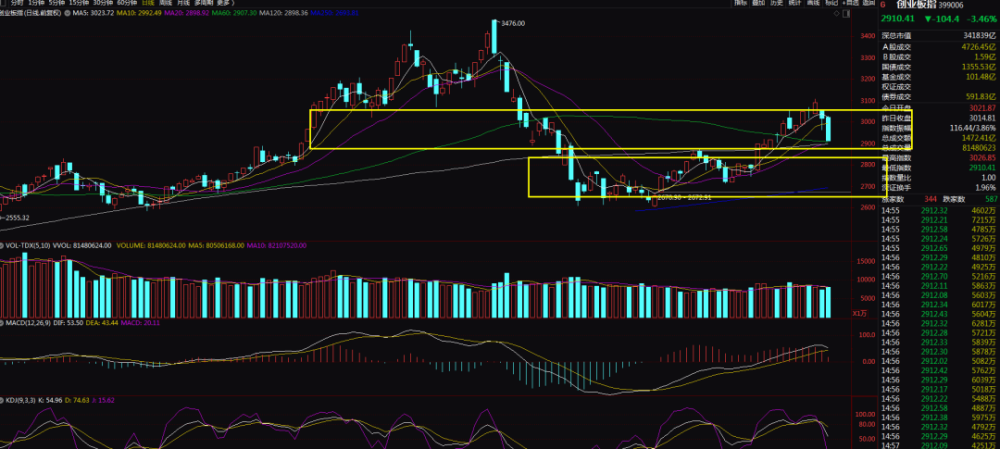Click the panel toggle square icon
1000x449 pixels.
click(846, 13)
